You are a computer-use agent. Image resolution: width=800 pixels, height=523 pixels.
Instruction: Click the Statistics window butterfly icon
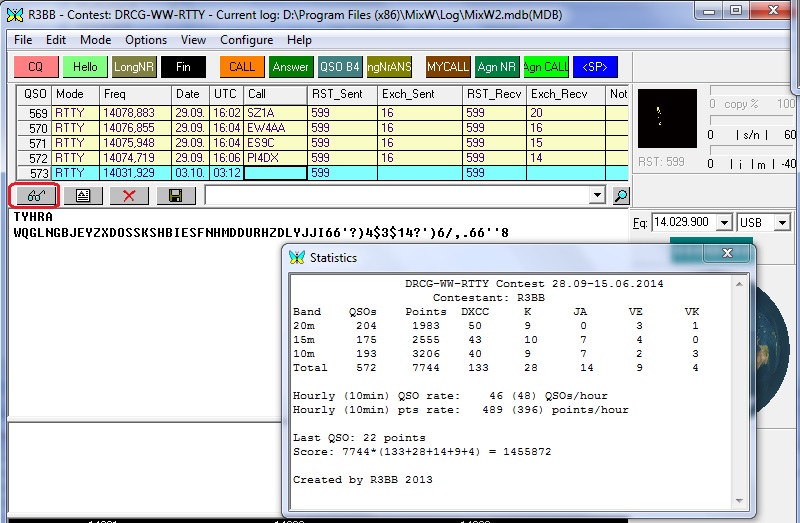point(296,257)
